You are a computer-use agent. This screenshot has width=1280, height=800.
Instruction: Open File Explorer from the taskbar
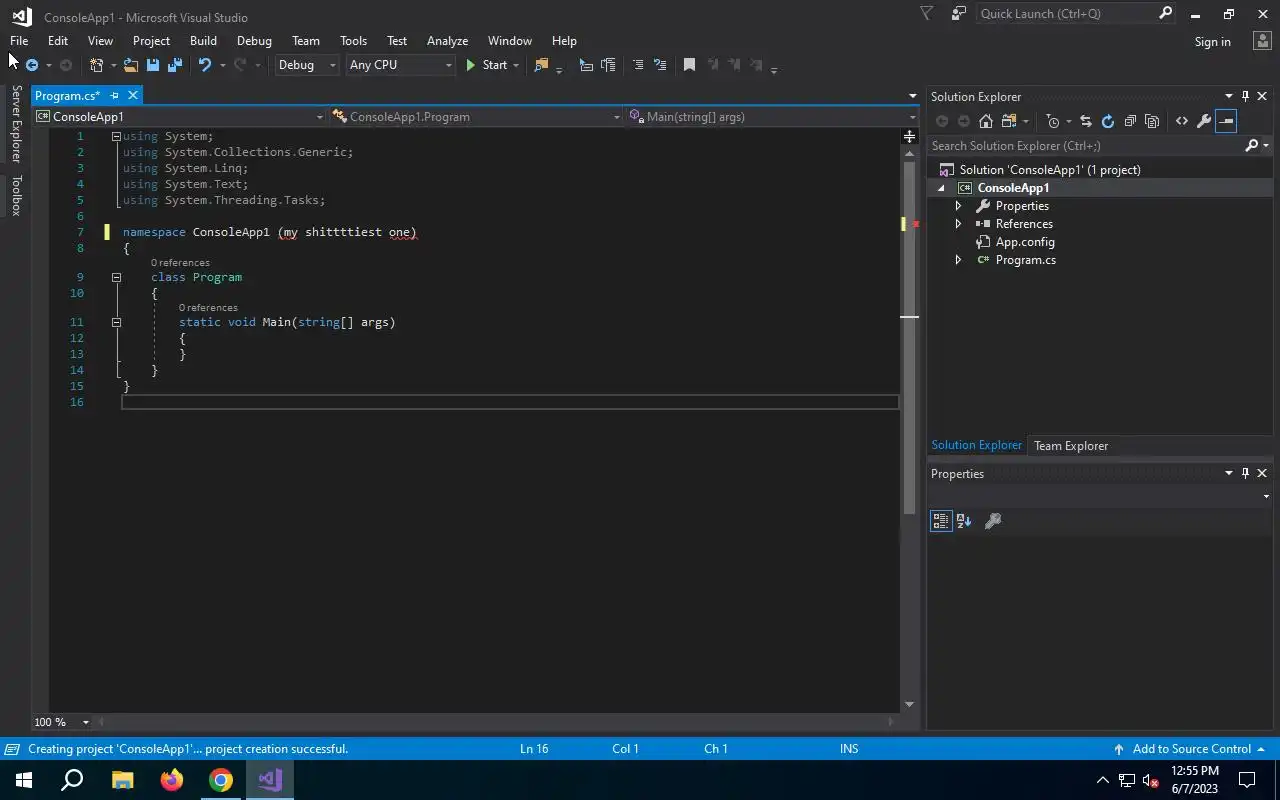click(122, 780)
